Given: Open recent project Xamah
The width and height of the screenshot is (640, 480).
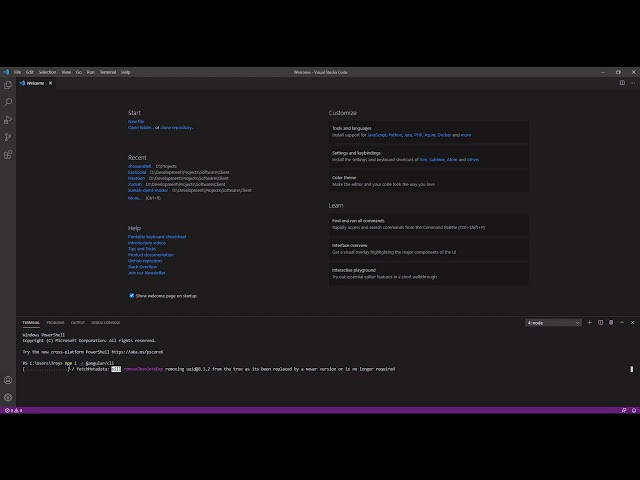Looking at the screenshot, I should pyautogui.click(x=135, y=184).
